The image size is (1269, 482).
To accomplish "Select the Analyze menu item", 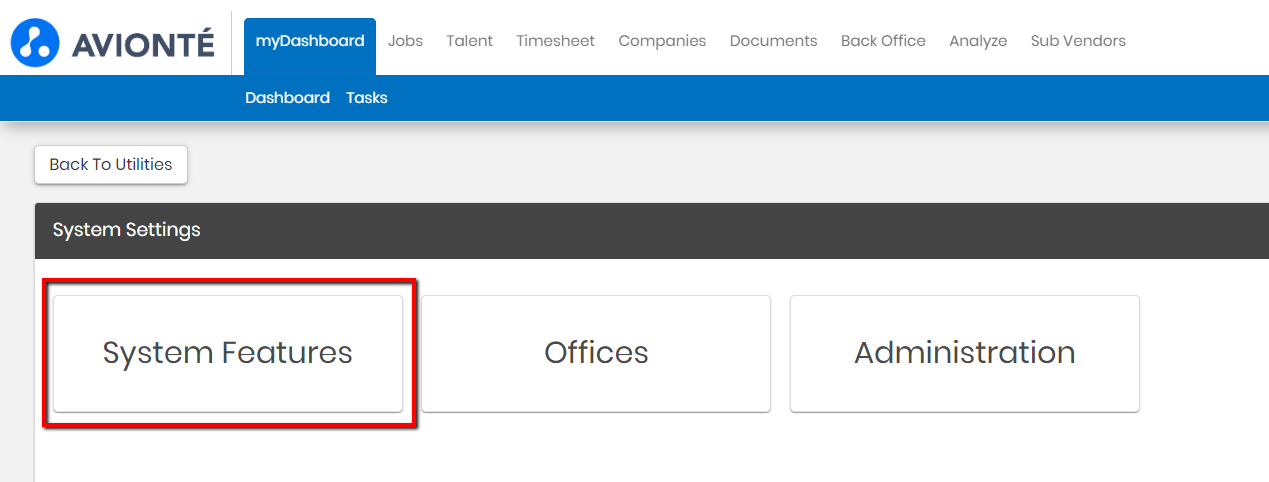I will click(978, 41).
